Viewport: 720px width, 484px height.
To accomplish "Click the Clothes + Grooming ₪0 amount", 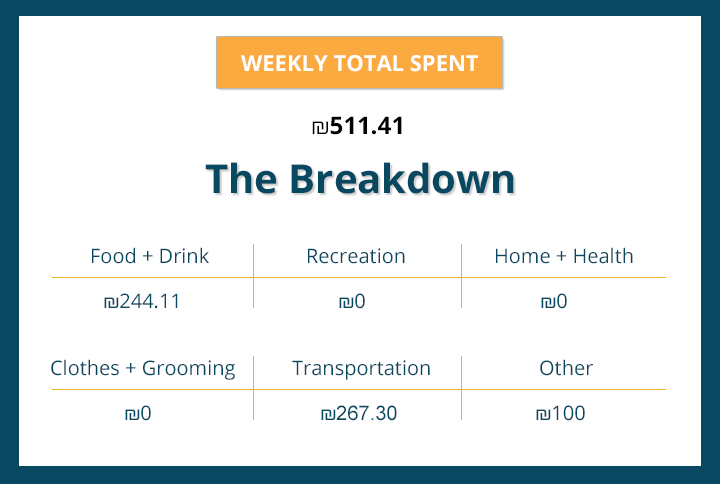I will coord(138,413).
